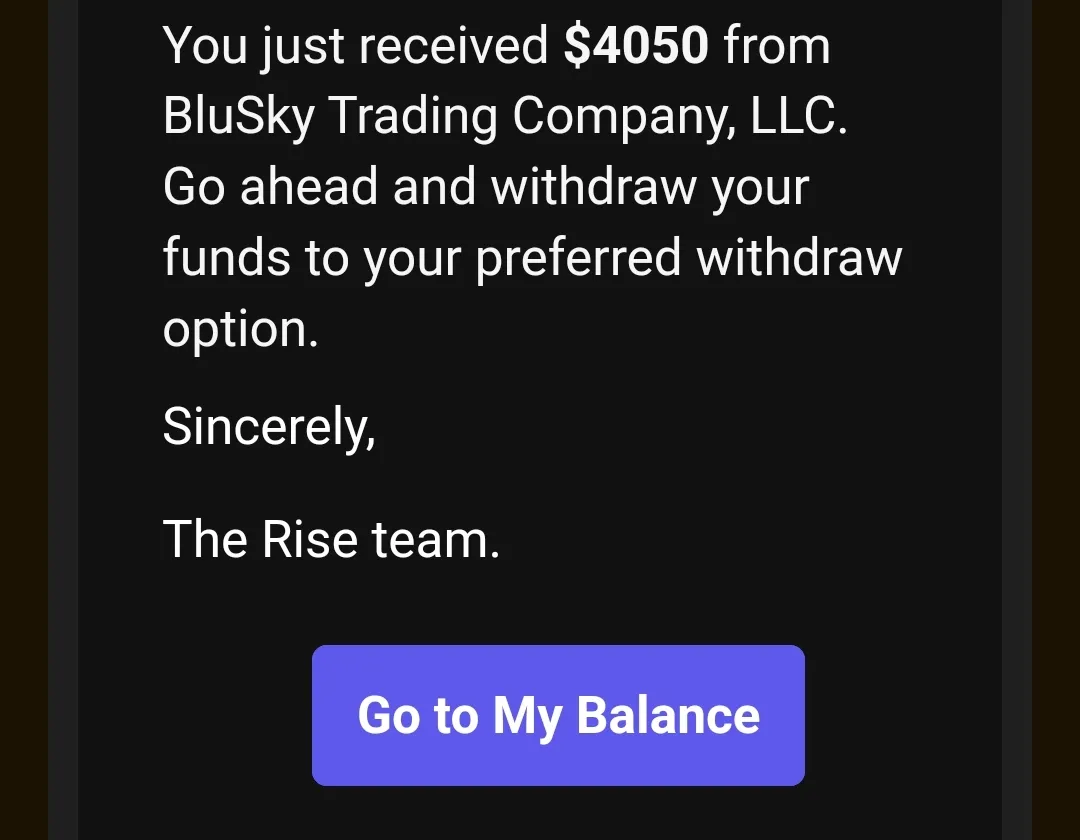Click the bold $4050 amount
The image size is (1080, 840).
[x=636, y=46]
